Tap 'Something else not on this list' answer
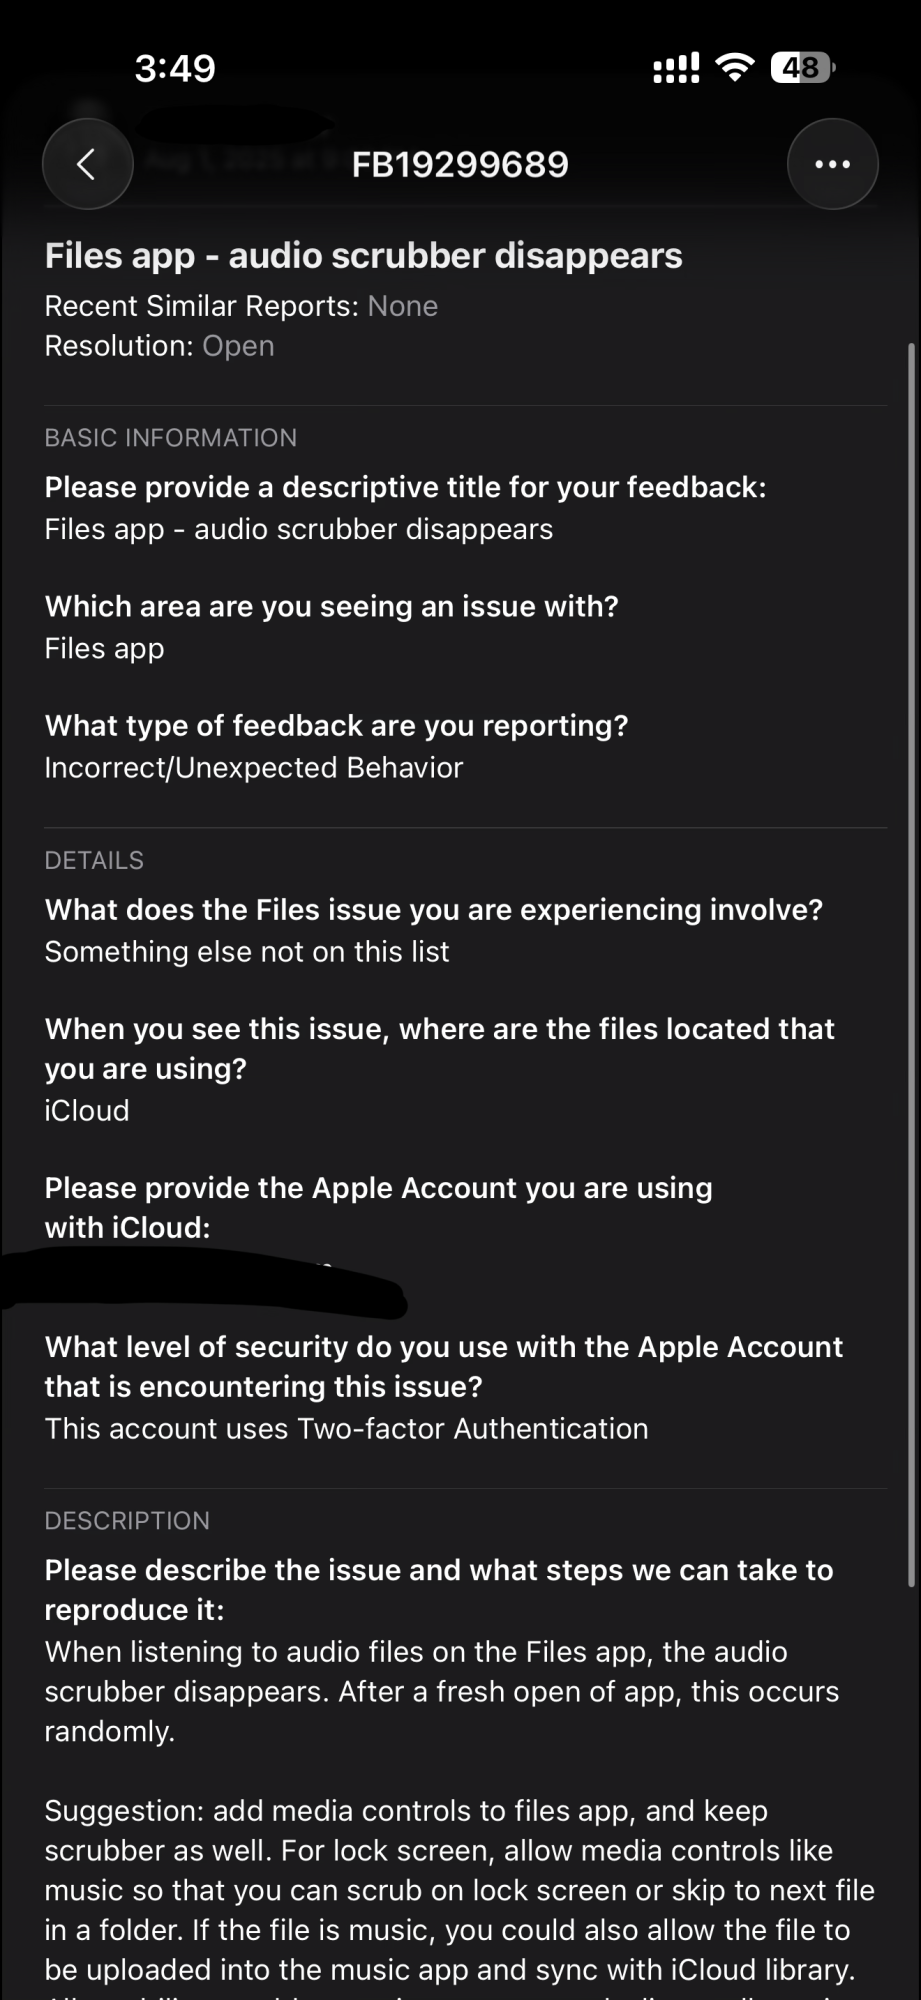Viewport: 921px width, 2000px height. click(247, 952)
